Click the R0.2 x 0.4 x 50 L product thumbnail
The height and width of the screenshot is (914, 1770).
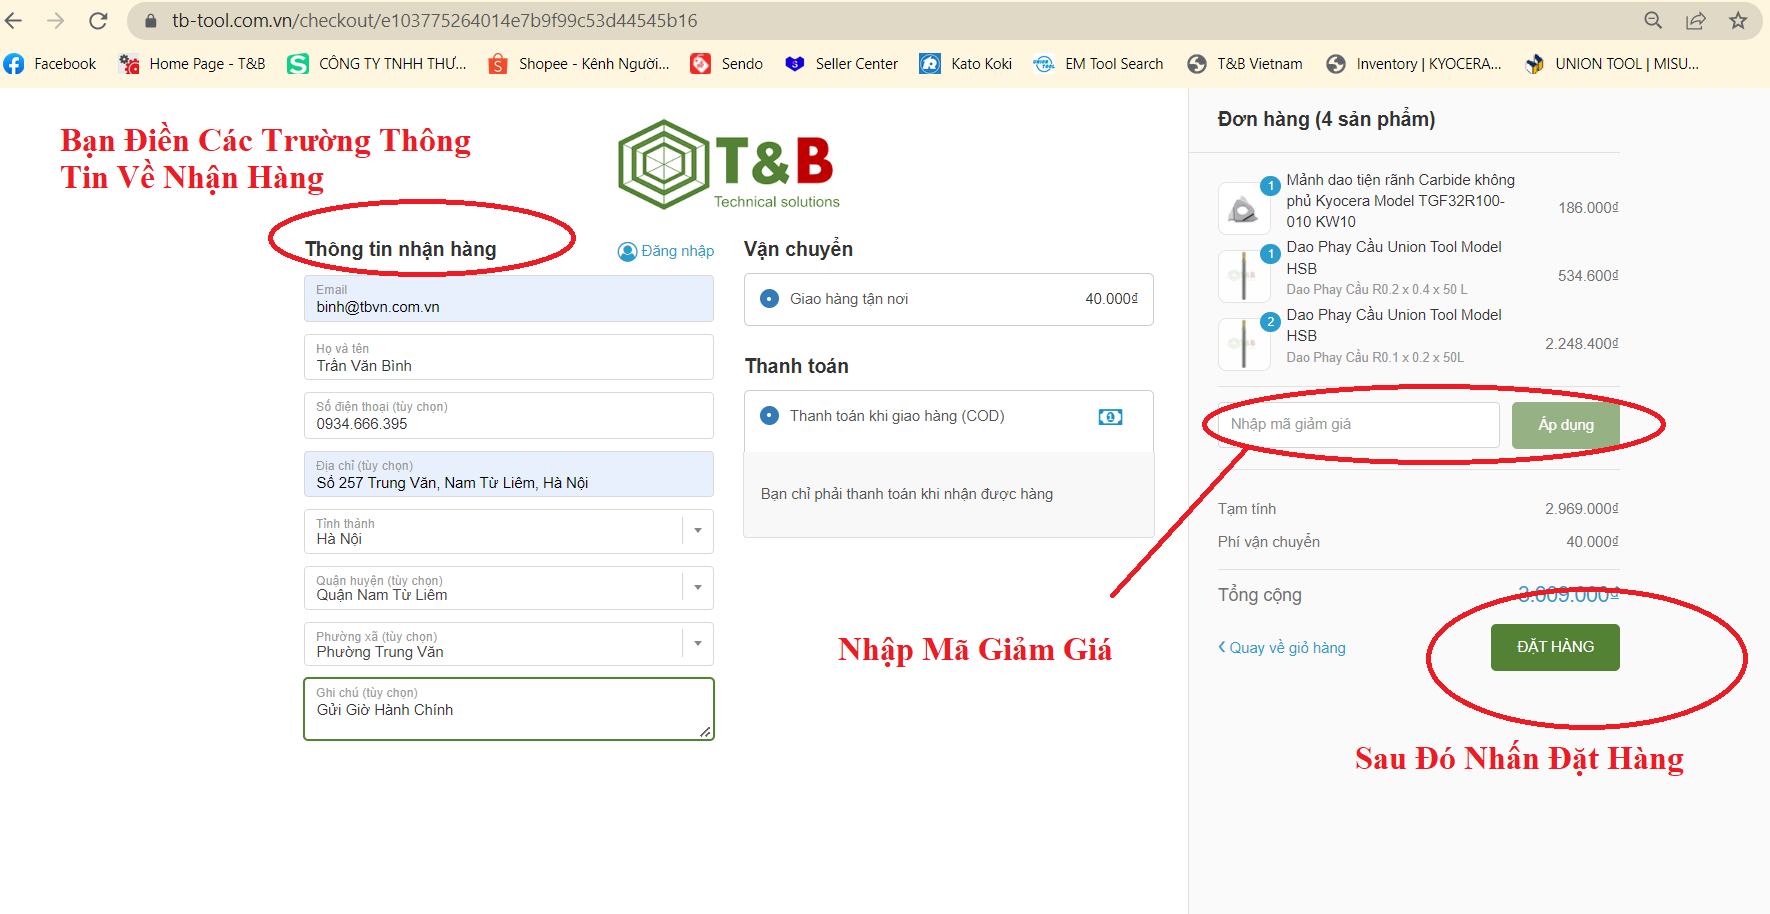[x=1244, y=276]
